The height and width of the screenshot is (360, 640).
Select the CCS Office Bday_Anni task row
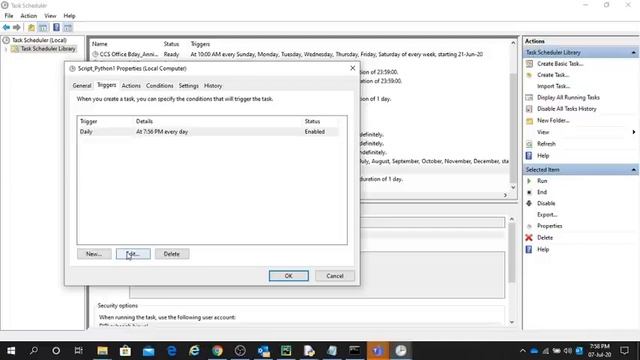(x=300, y=54)
